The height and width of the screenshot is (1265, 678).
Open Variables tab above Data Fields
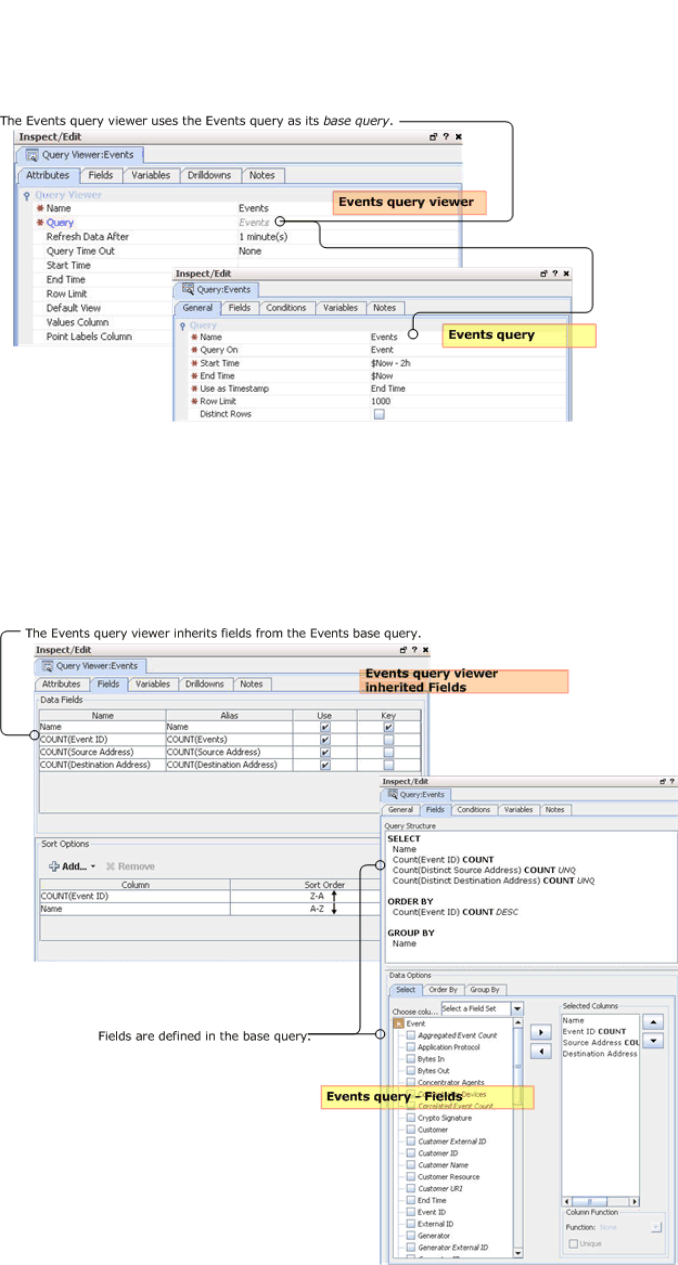click(x=152, y=684)
